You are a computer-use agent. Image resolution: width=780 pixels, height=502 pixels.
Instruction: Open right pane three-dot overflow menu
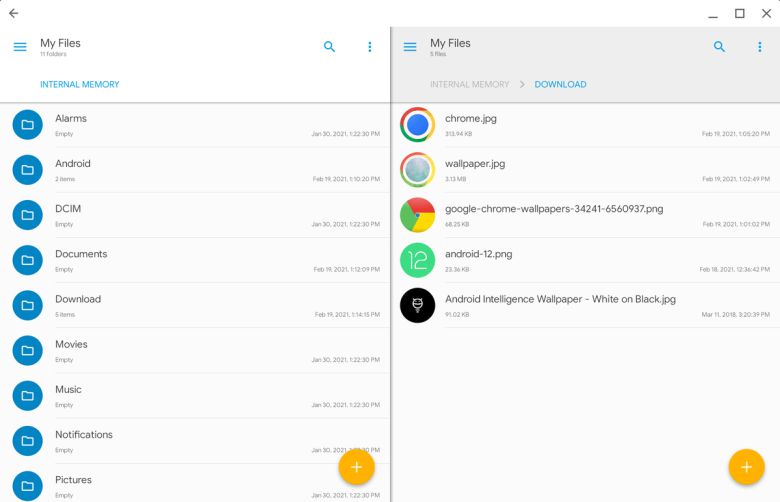pyautogui.click(x=759, y=47)
